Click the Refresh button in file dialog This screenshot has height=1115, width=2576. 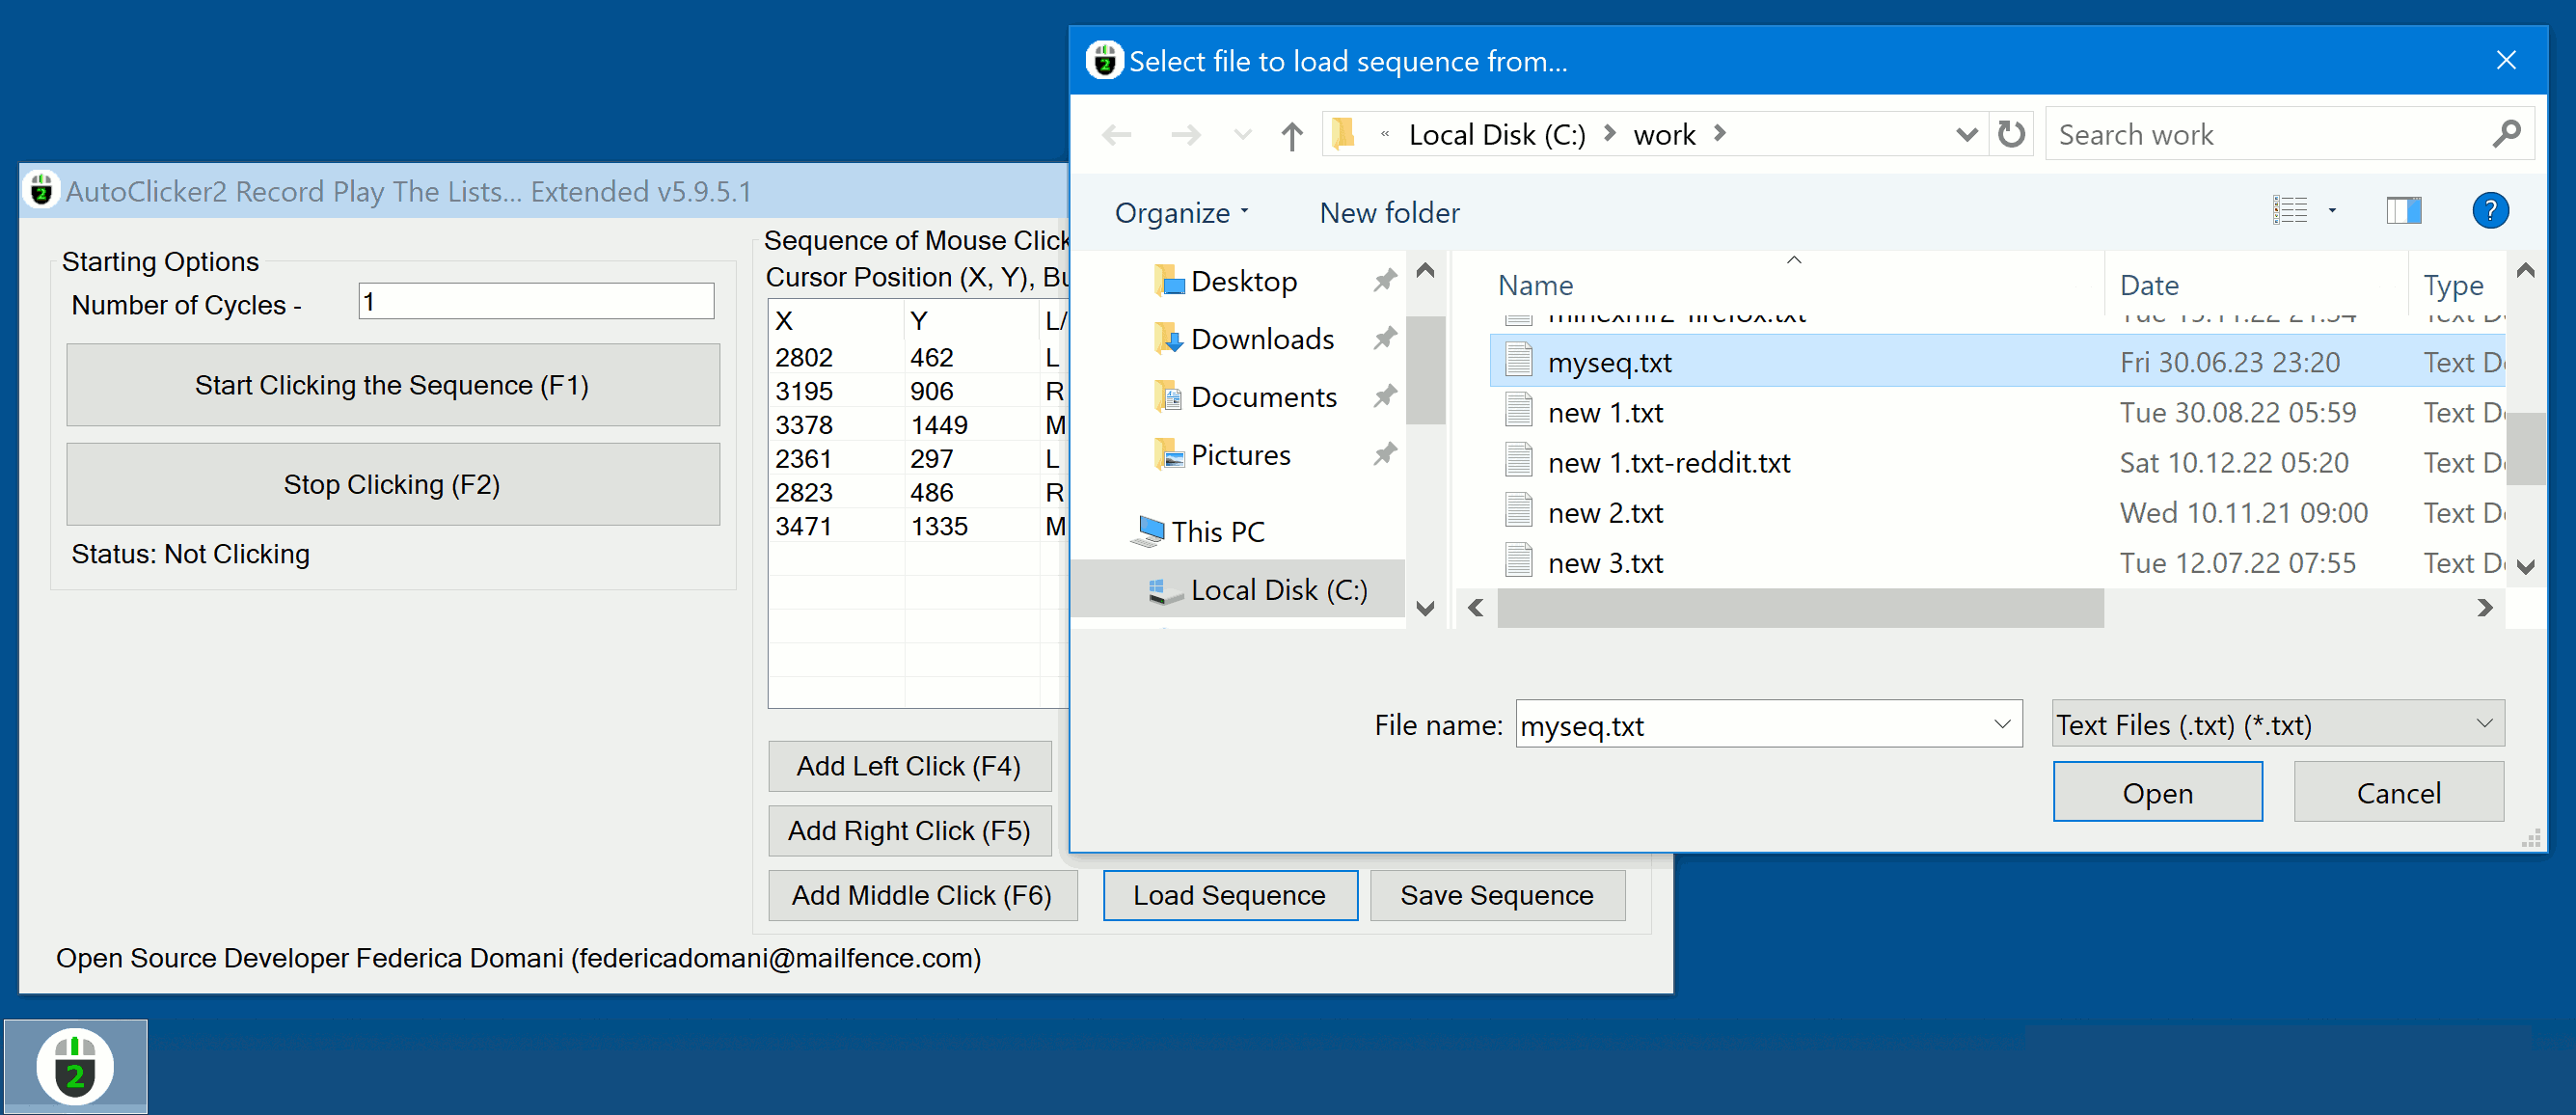pos(2011,135)
